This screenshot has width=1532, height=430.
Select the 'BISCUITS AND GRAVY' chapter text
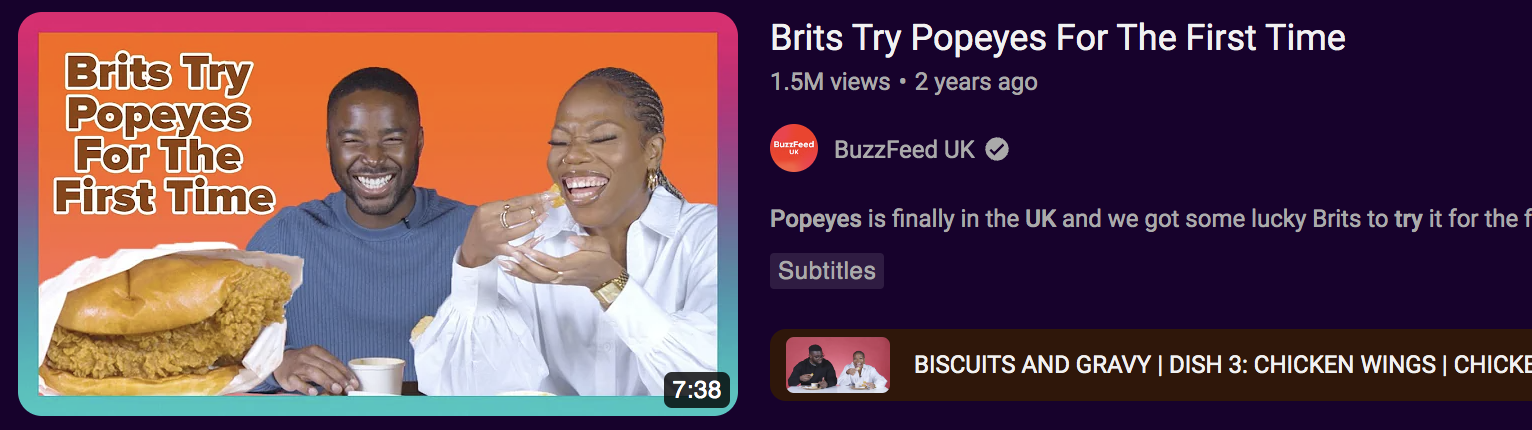pyautogui.click(x=1032, y=365)
